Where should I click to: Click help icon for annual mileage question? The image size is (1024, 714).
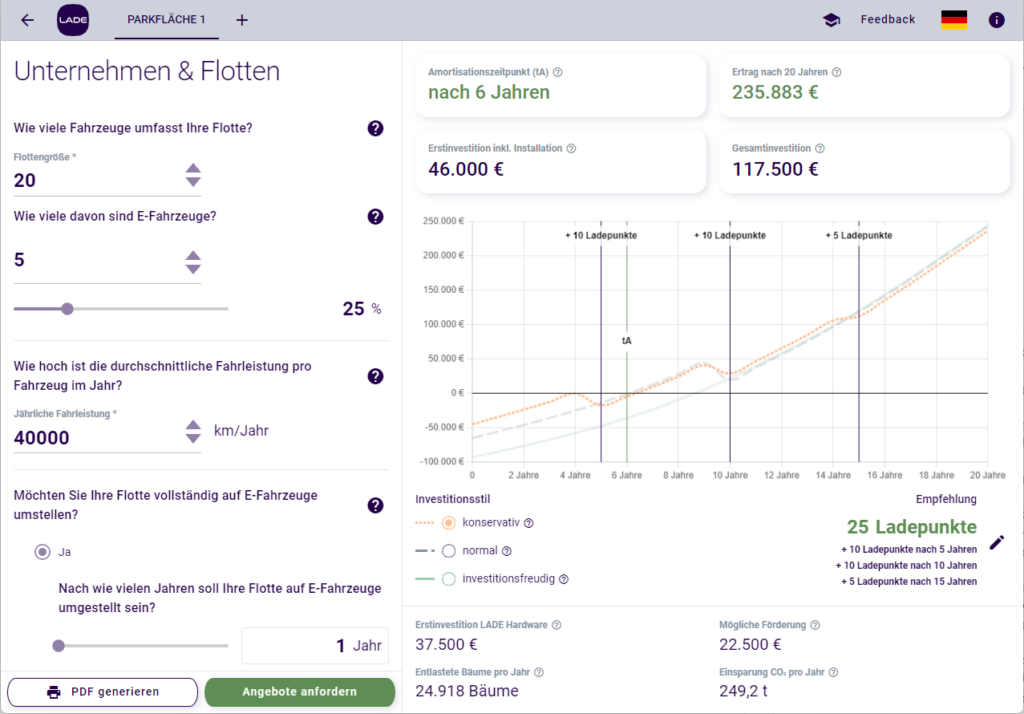375,376
